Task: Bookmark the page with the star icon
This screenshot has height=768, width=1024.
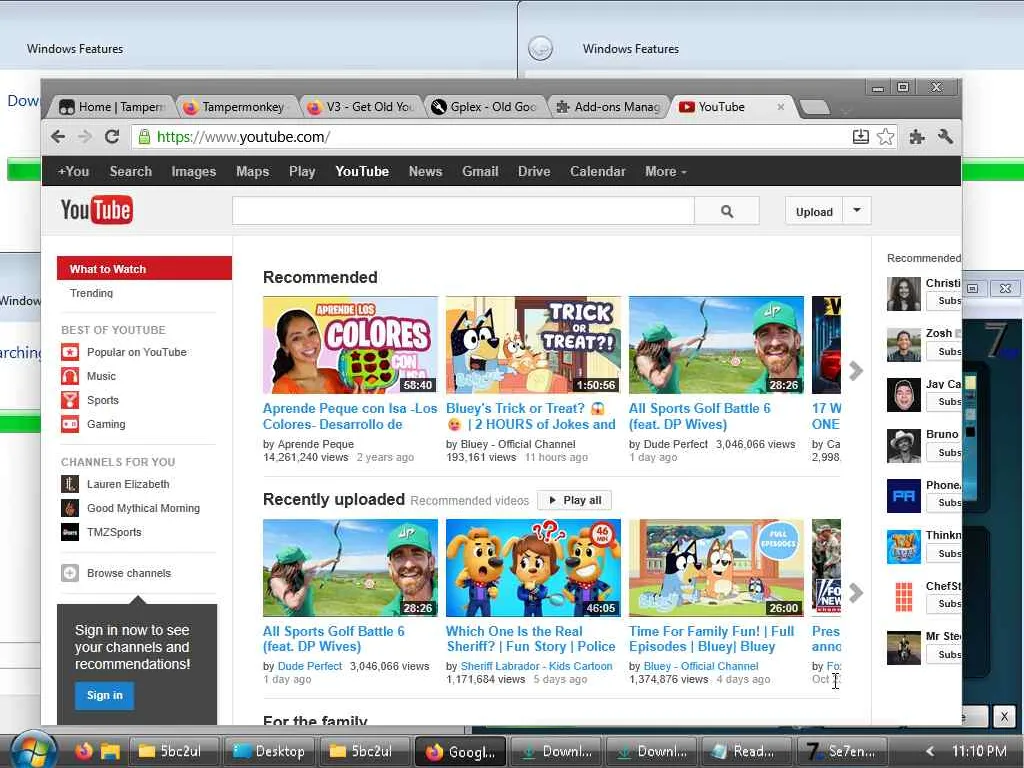Action: pyautogui.click(x=886, y=136)
